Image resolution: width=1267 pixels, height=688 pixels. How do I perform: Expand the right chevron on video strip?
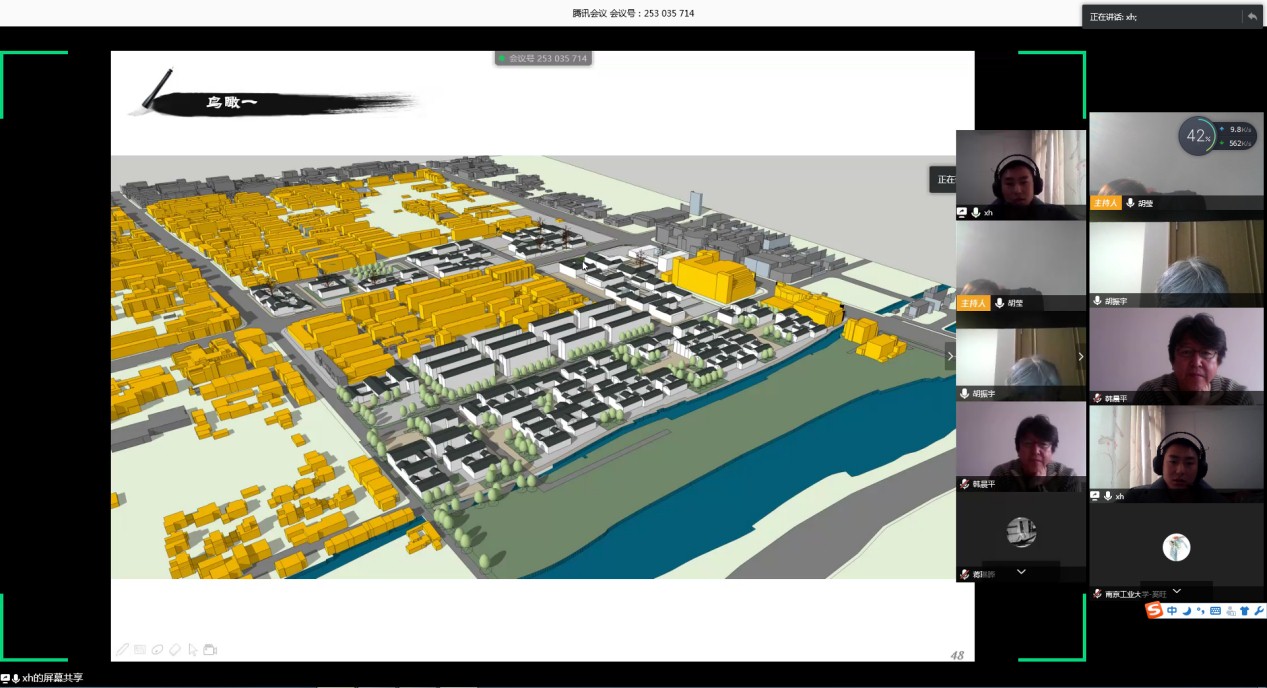(1080, 356)
